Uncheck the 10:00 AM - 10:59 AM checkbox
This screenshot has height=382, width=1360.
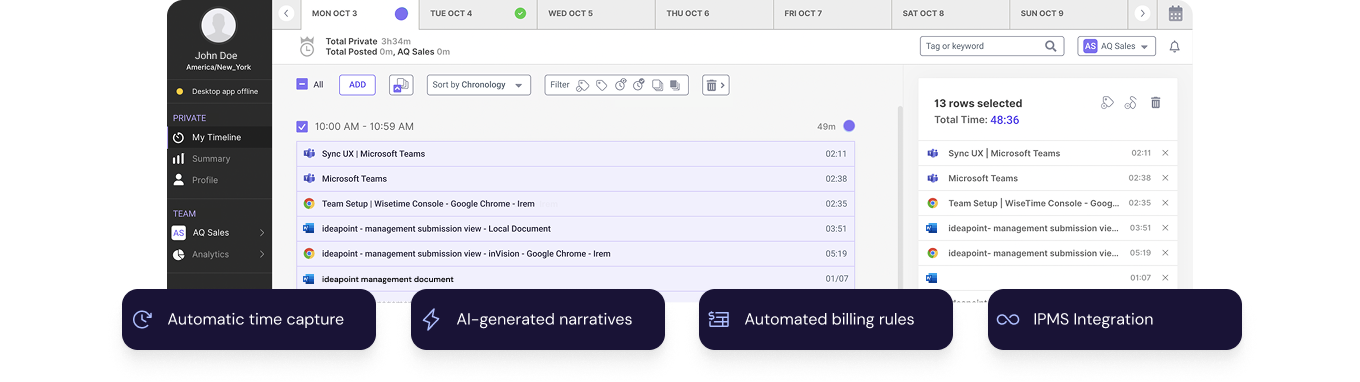[302, 127]
